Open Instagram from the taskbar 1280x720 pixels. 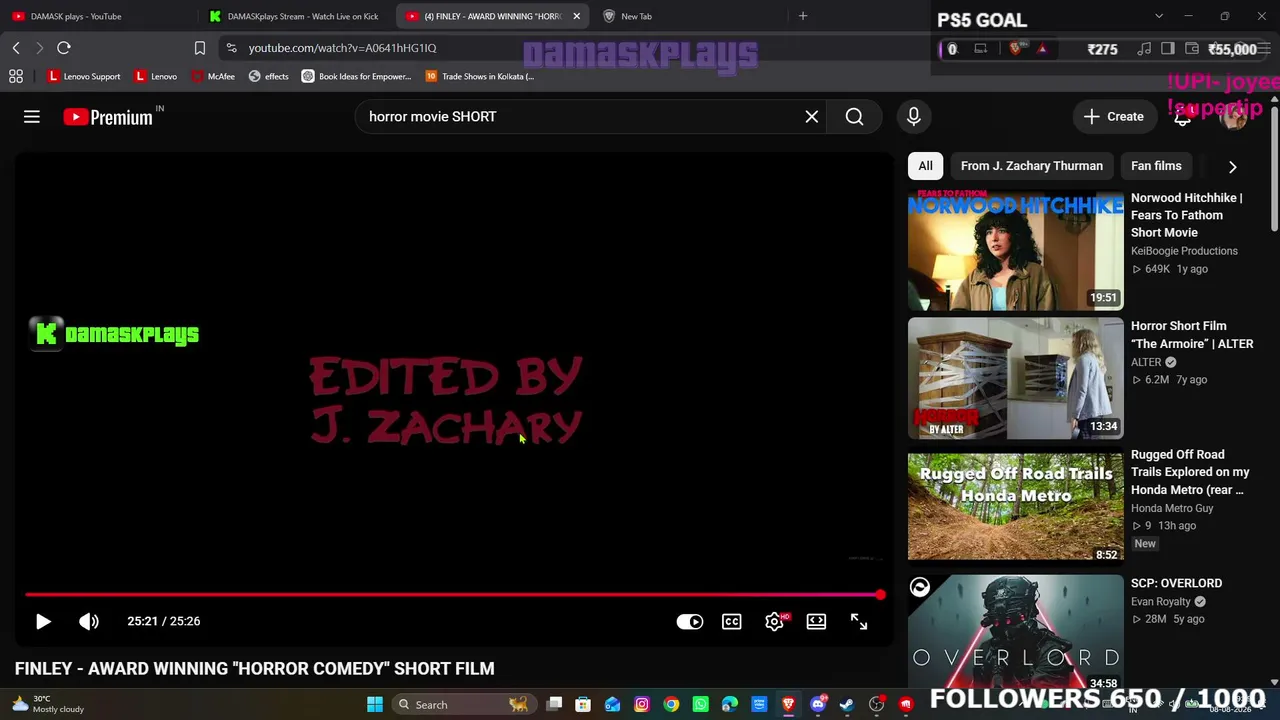coord(642,705)
